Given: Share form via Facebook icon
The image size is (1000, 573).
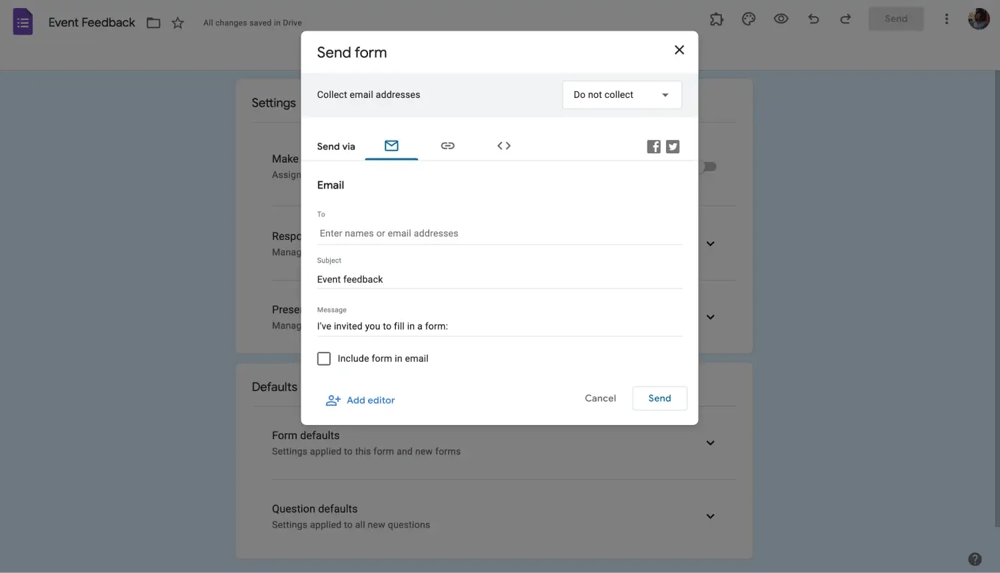Looking at the screenshot, I should pos(653,147).
